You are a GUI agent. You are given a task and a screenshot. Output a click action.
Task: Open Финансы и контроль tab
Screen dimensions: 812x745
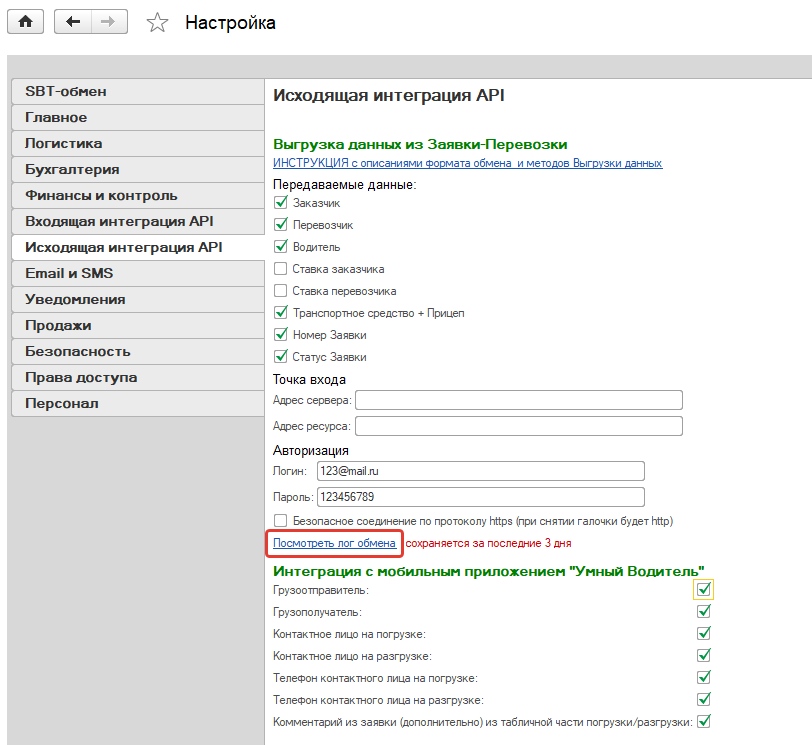[138, 196]
